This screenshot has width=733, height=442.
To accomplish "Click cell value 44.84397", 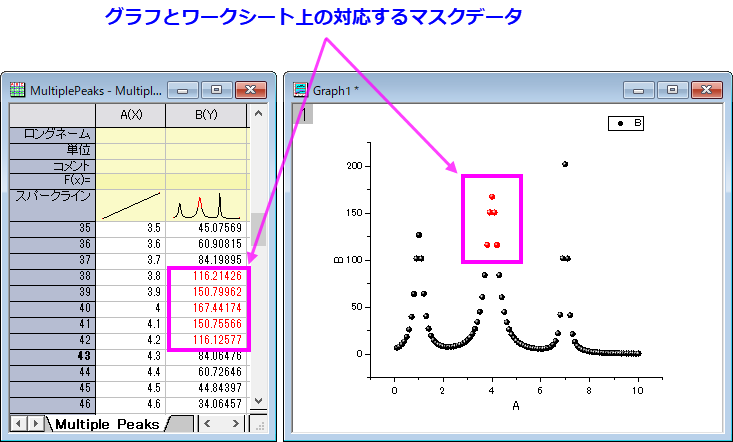I will [x=220, y=388].
